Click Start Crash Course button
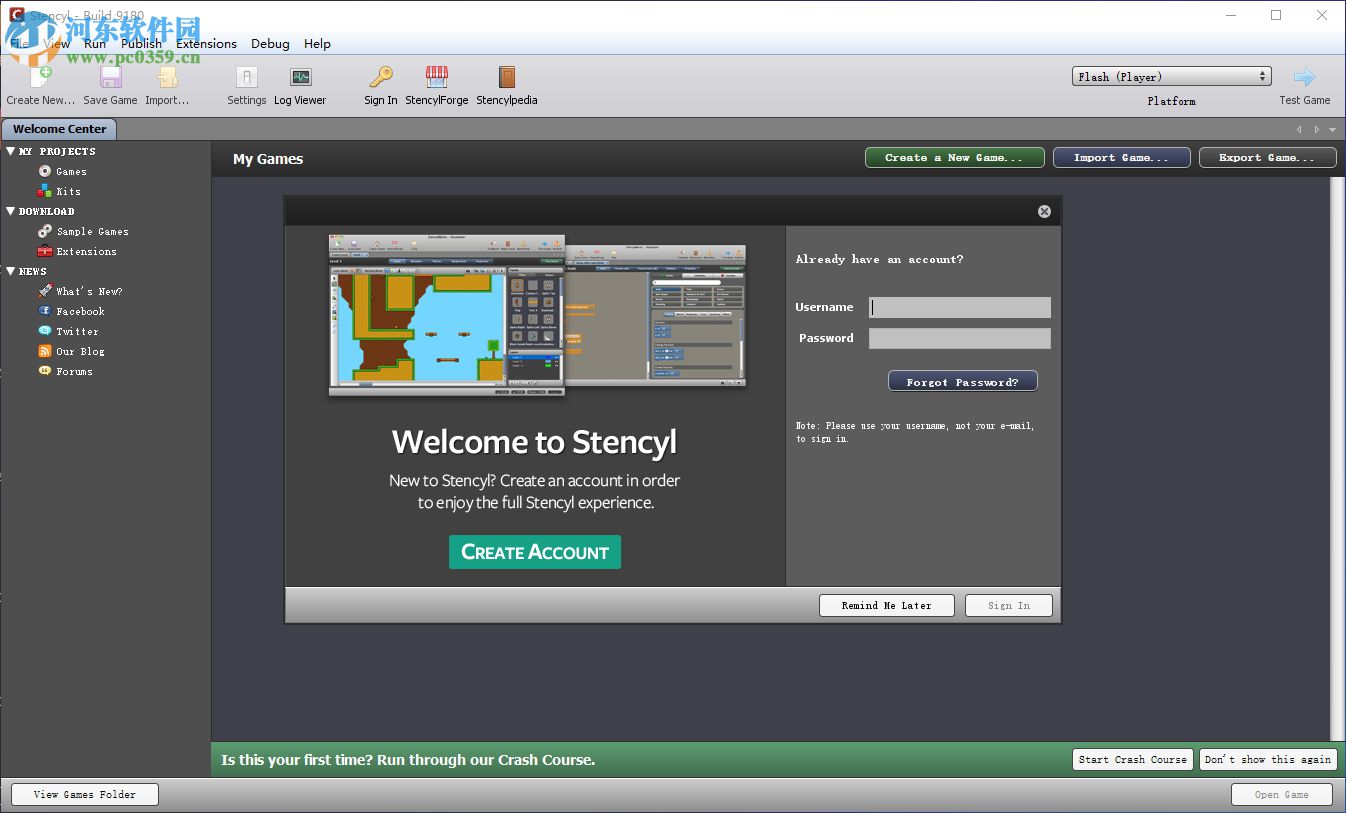 1133,760
